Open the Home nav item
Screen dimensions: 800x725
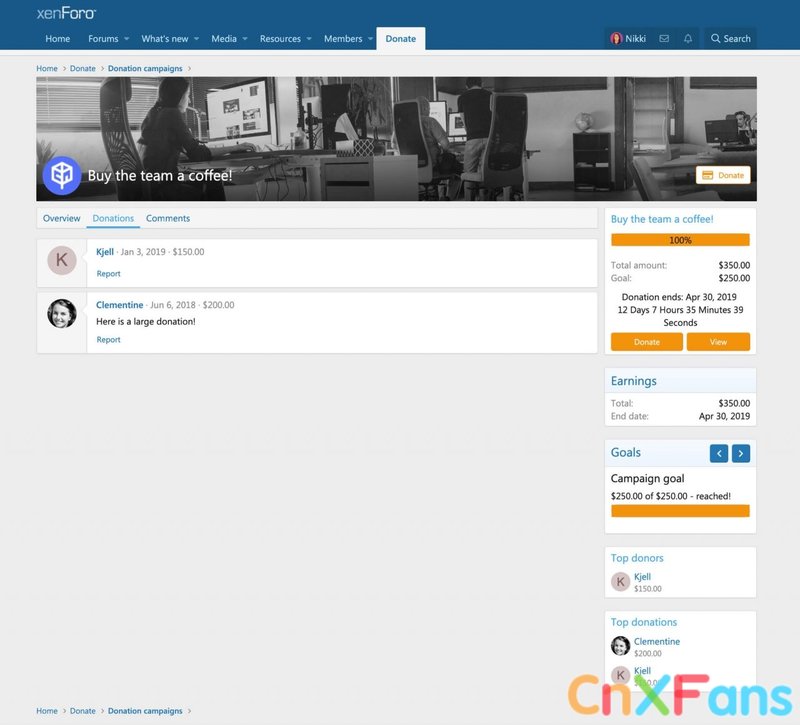(58, 39)
